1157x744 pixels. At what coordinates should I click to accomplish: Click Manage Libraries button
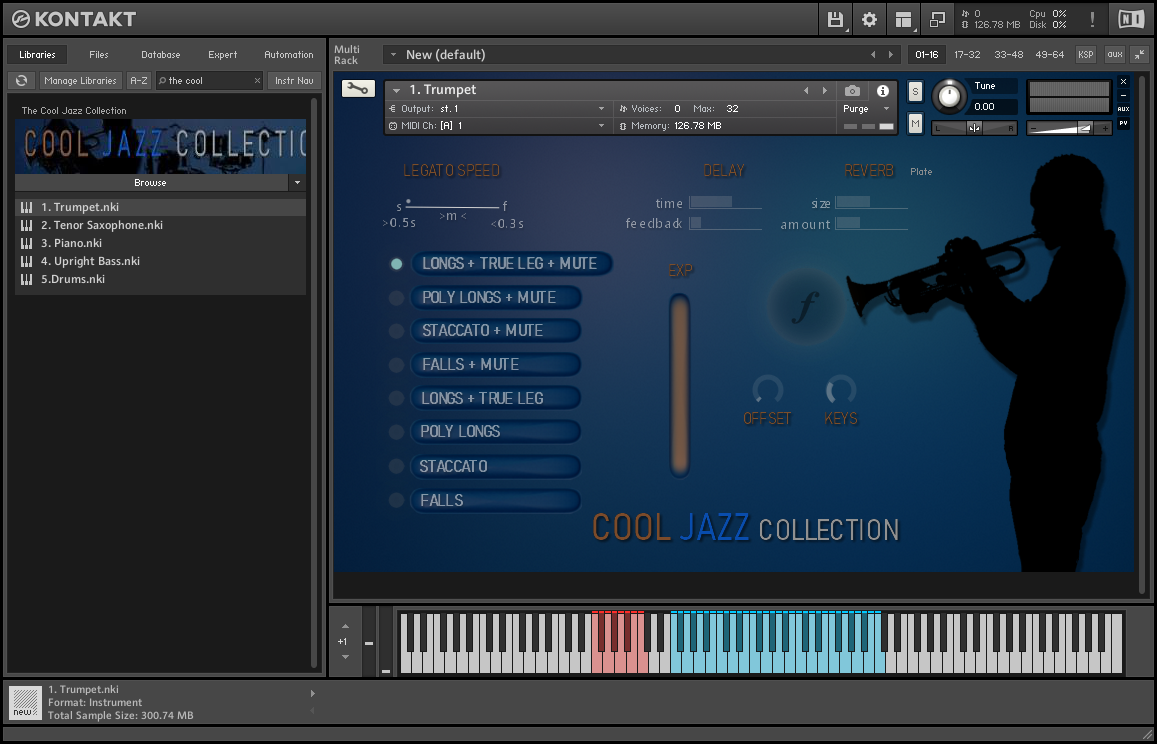tap(80, 80)
